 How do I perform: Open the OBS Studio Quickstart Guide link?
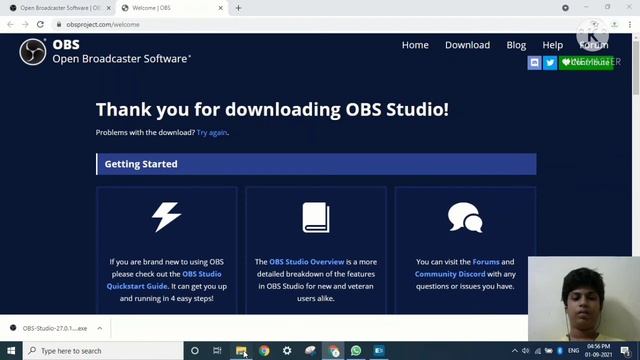164,280
